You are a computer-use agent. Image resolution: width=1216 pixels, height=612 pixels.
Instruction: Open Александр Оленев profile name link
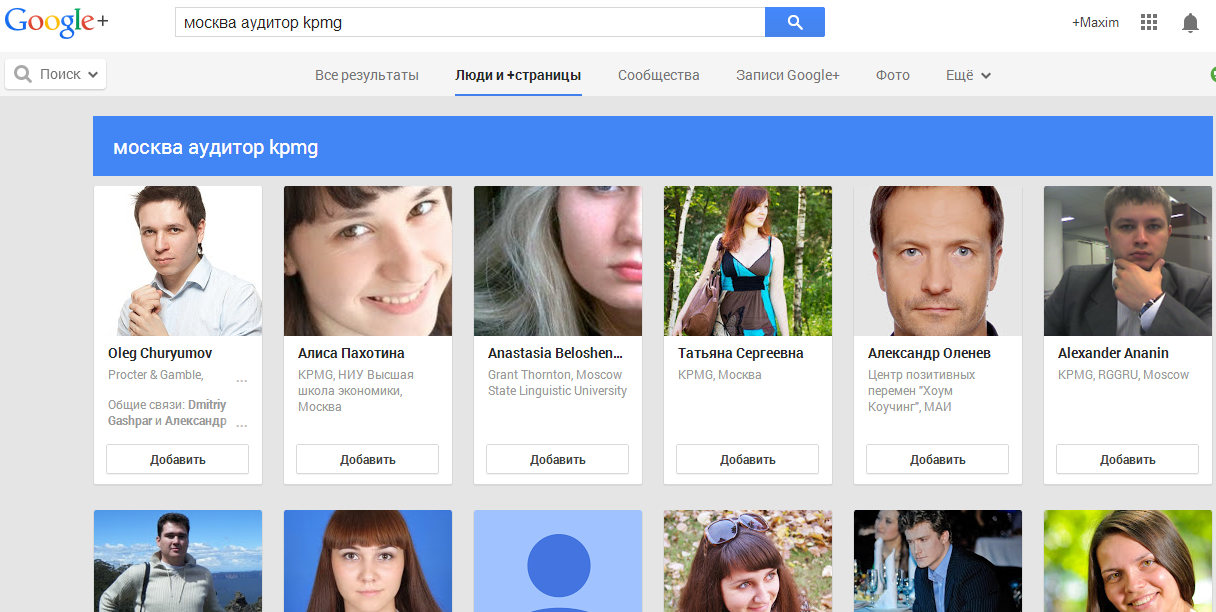tap(930, 353)
